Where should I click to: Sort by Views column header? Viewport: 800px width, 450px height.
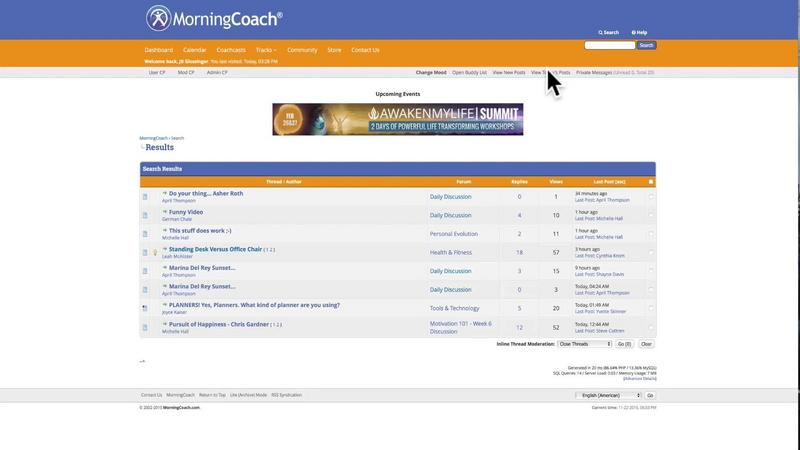click(556, 182)
